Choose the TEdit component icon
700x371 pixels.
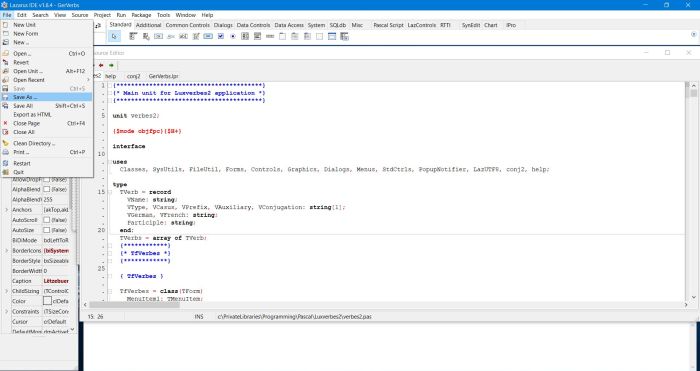[x=183, y=37]
